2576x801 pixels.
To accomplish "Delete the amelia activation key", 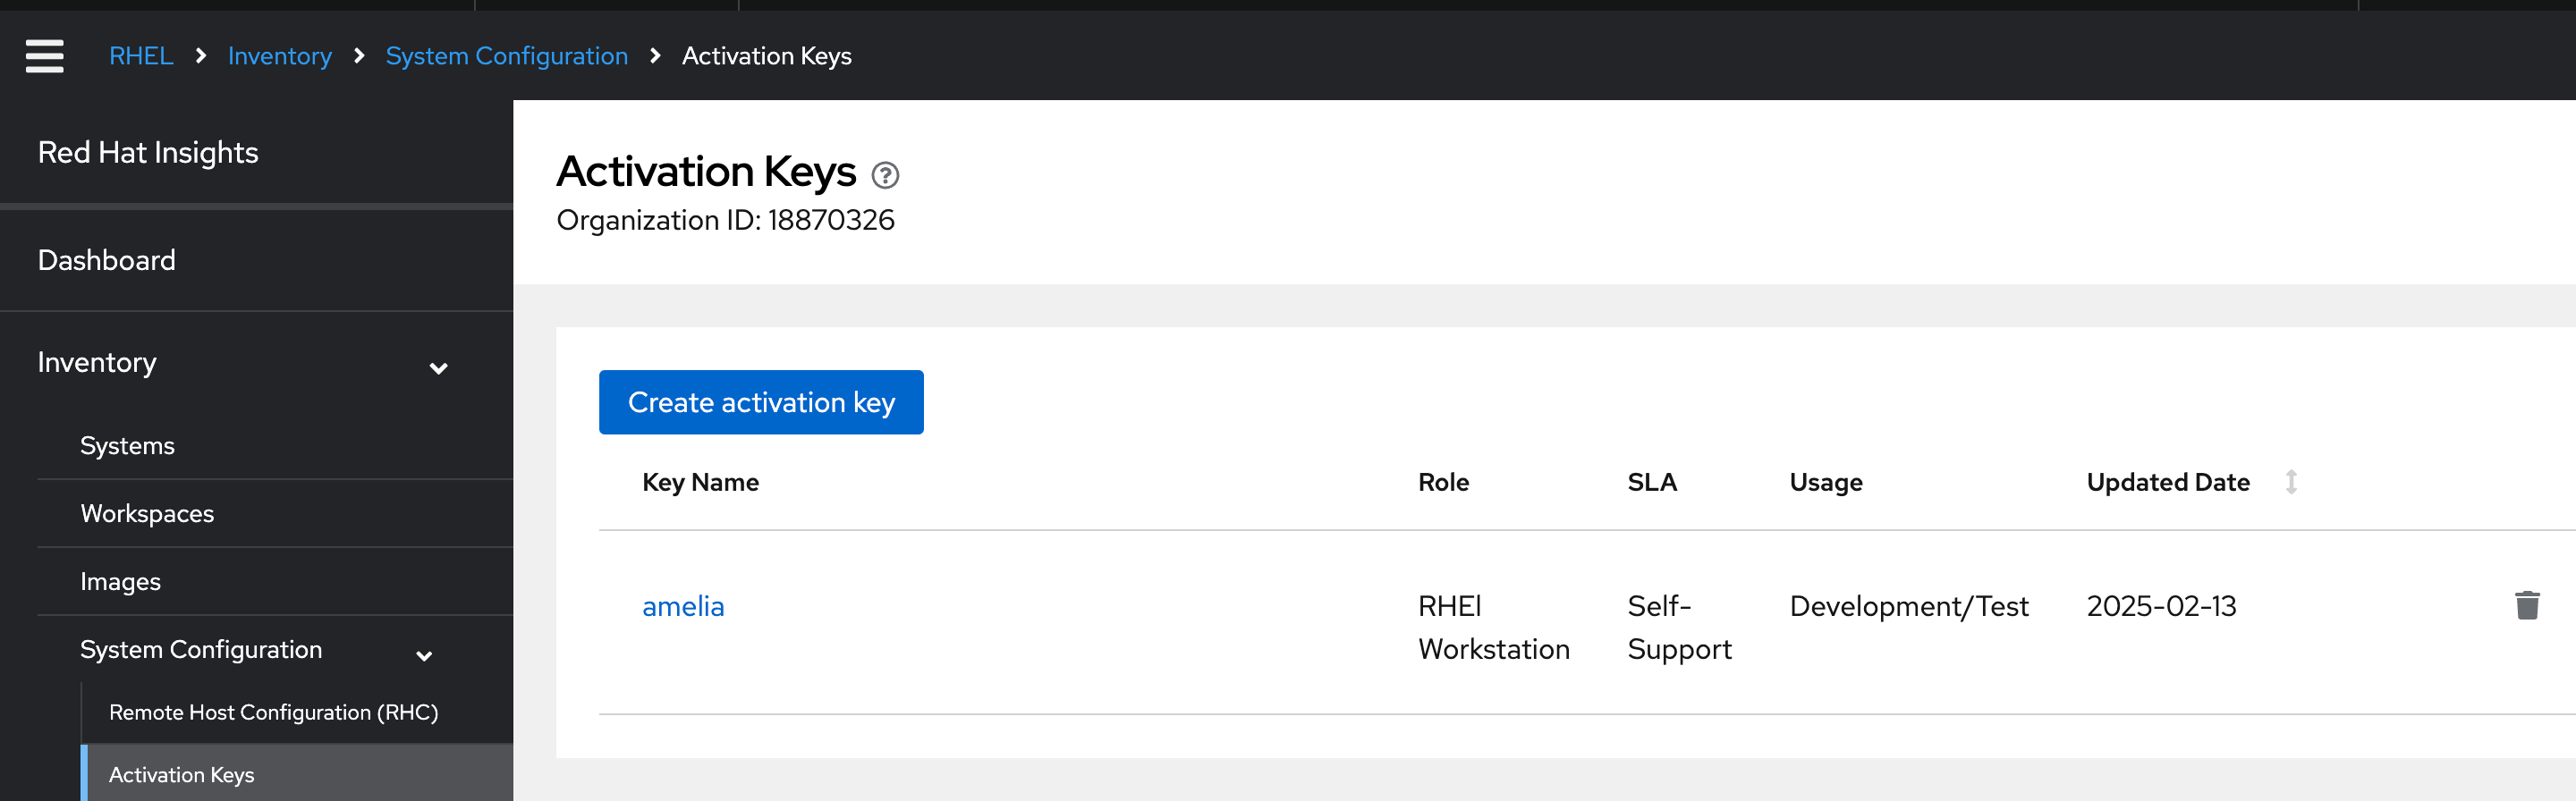I will pos(2527,605).
